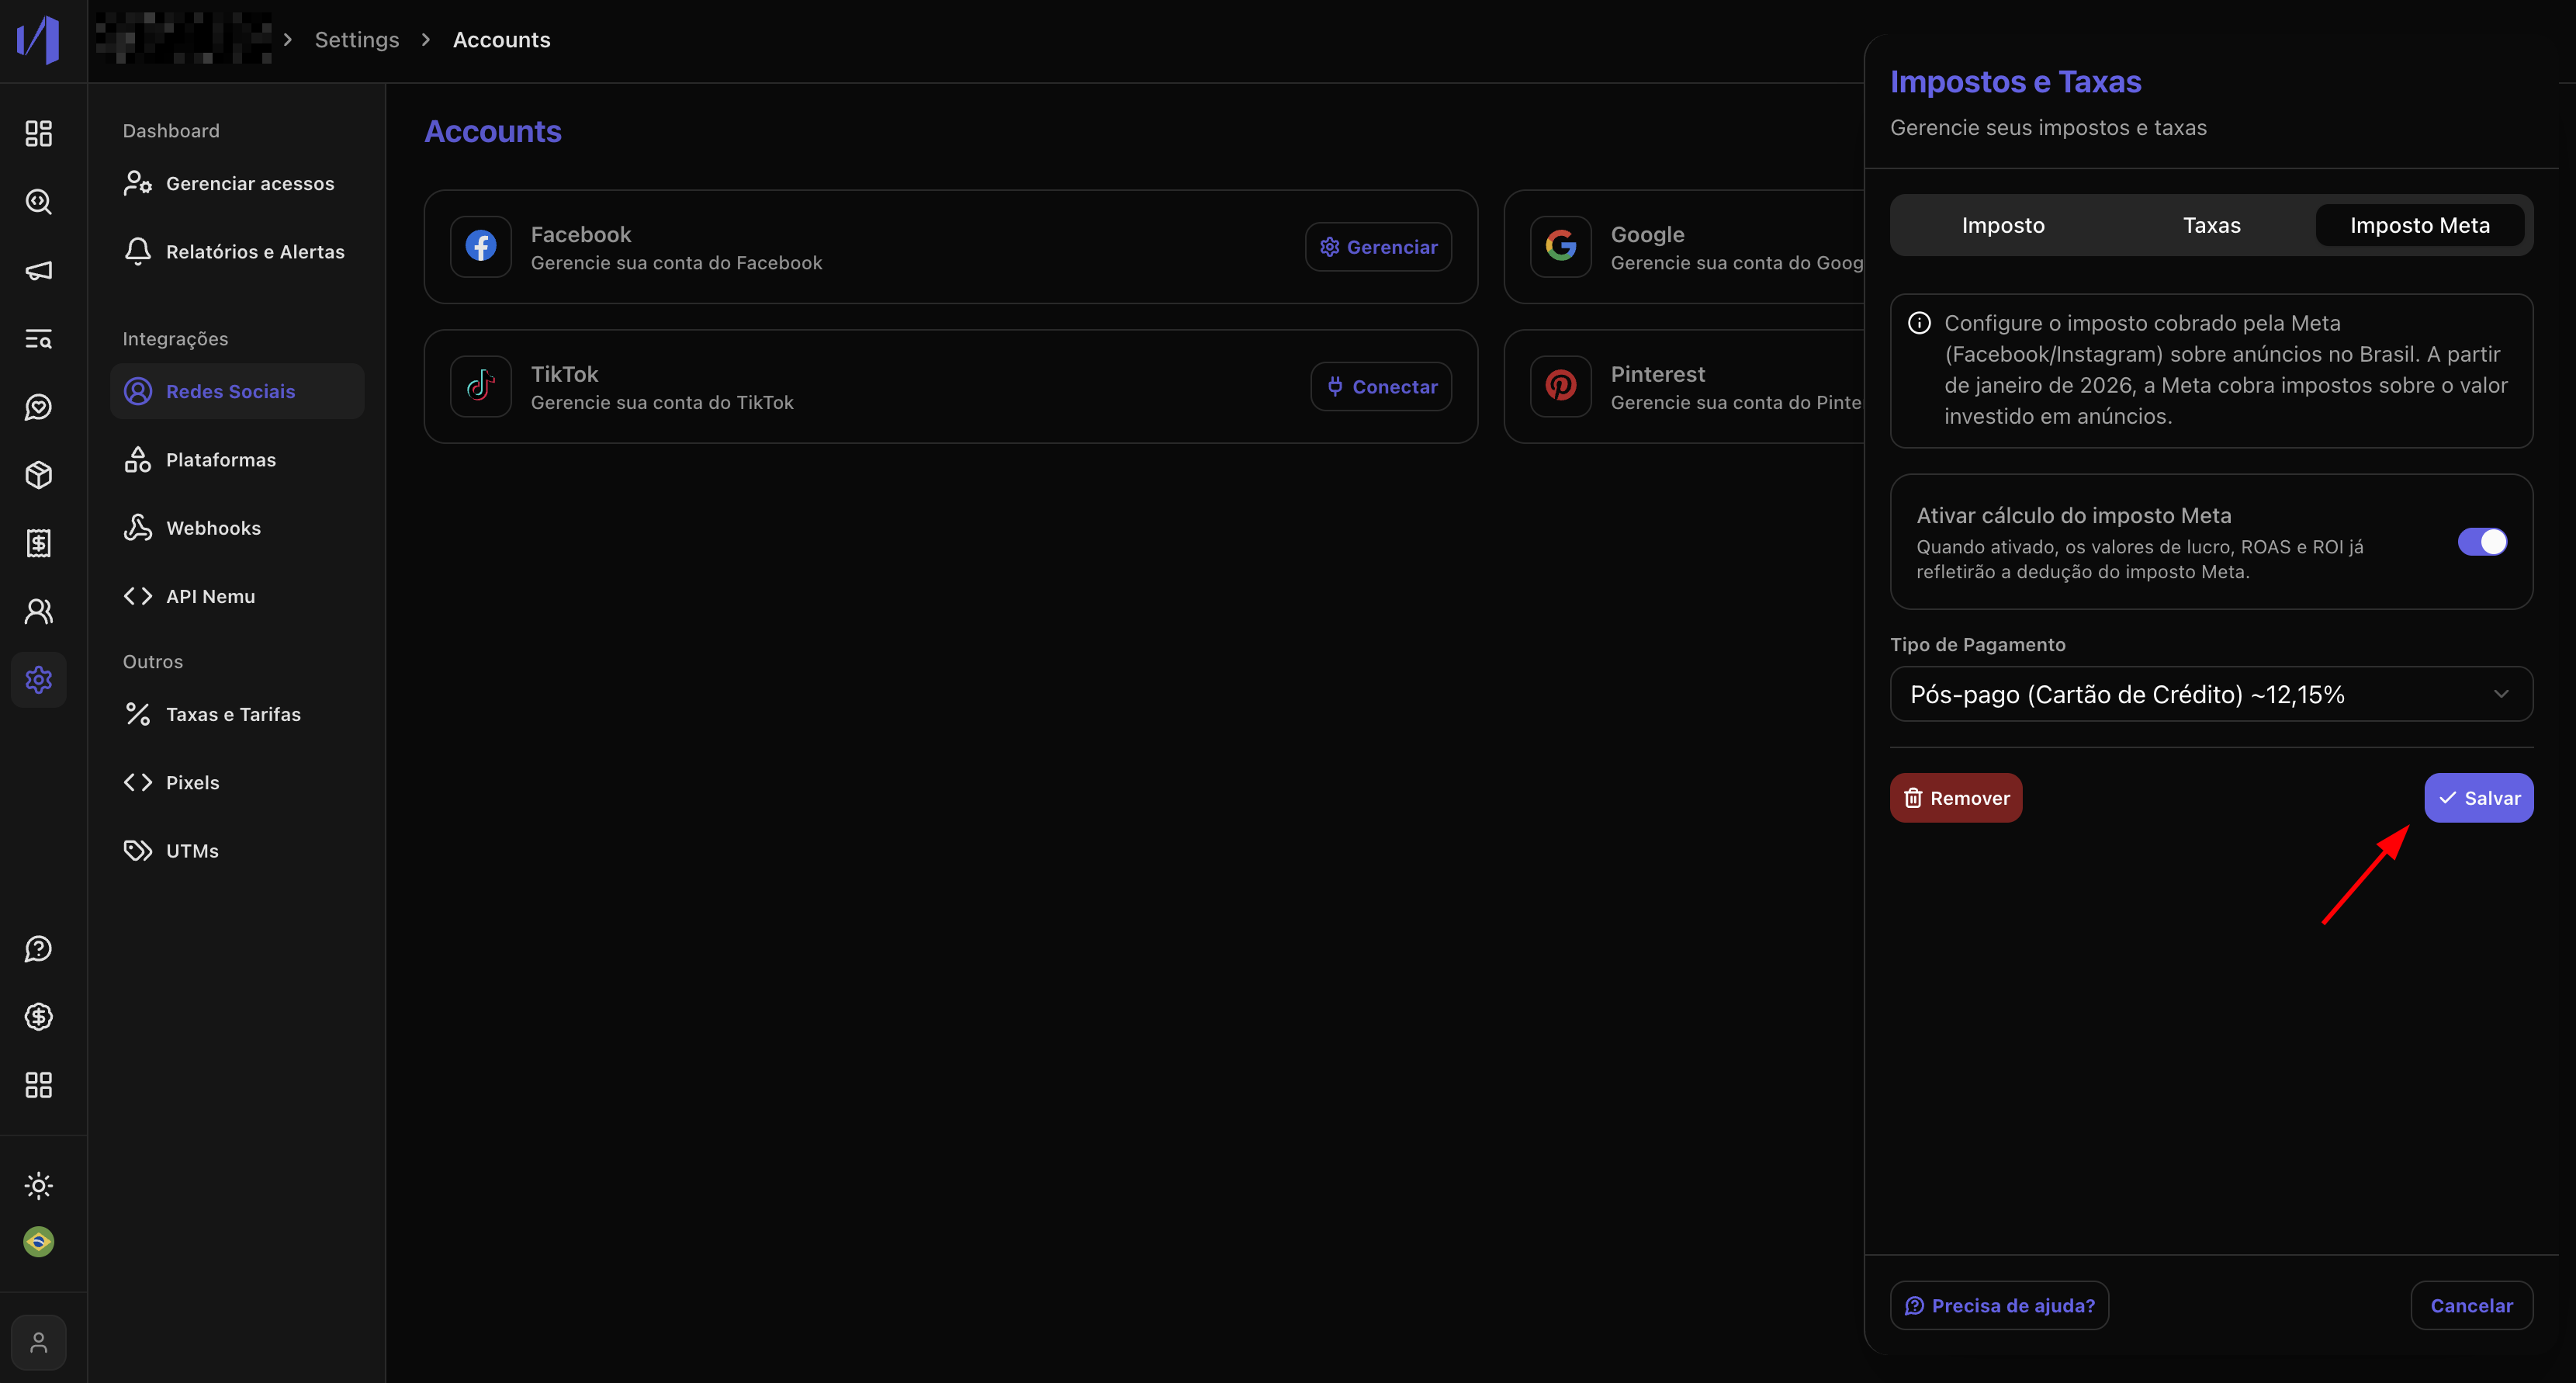The image size is (2576, 1383).
Task: Click the Brazil flag language icon
Action: tap(38, 1242)
